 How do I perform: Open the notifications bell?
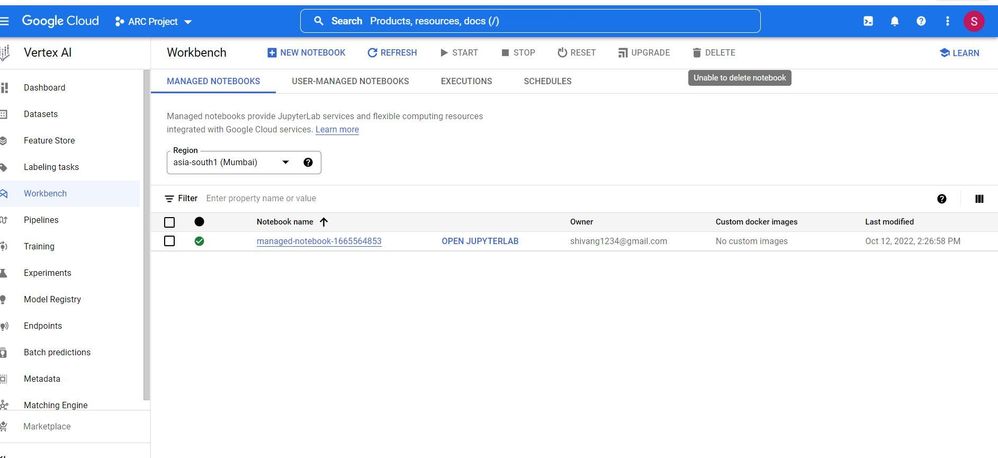[x=894, y=21]
